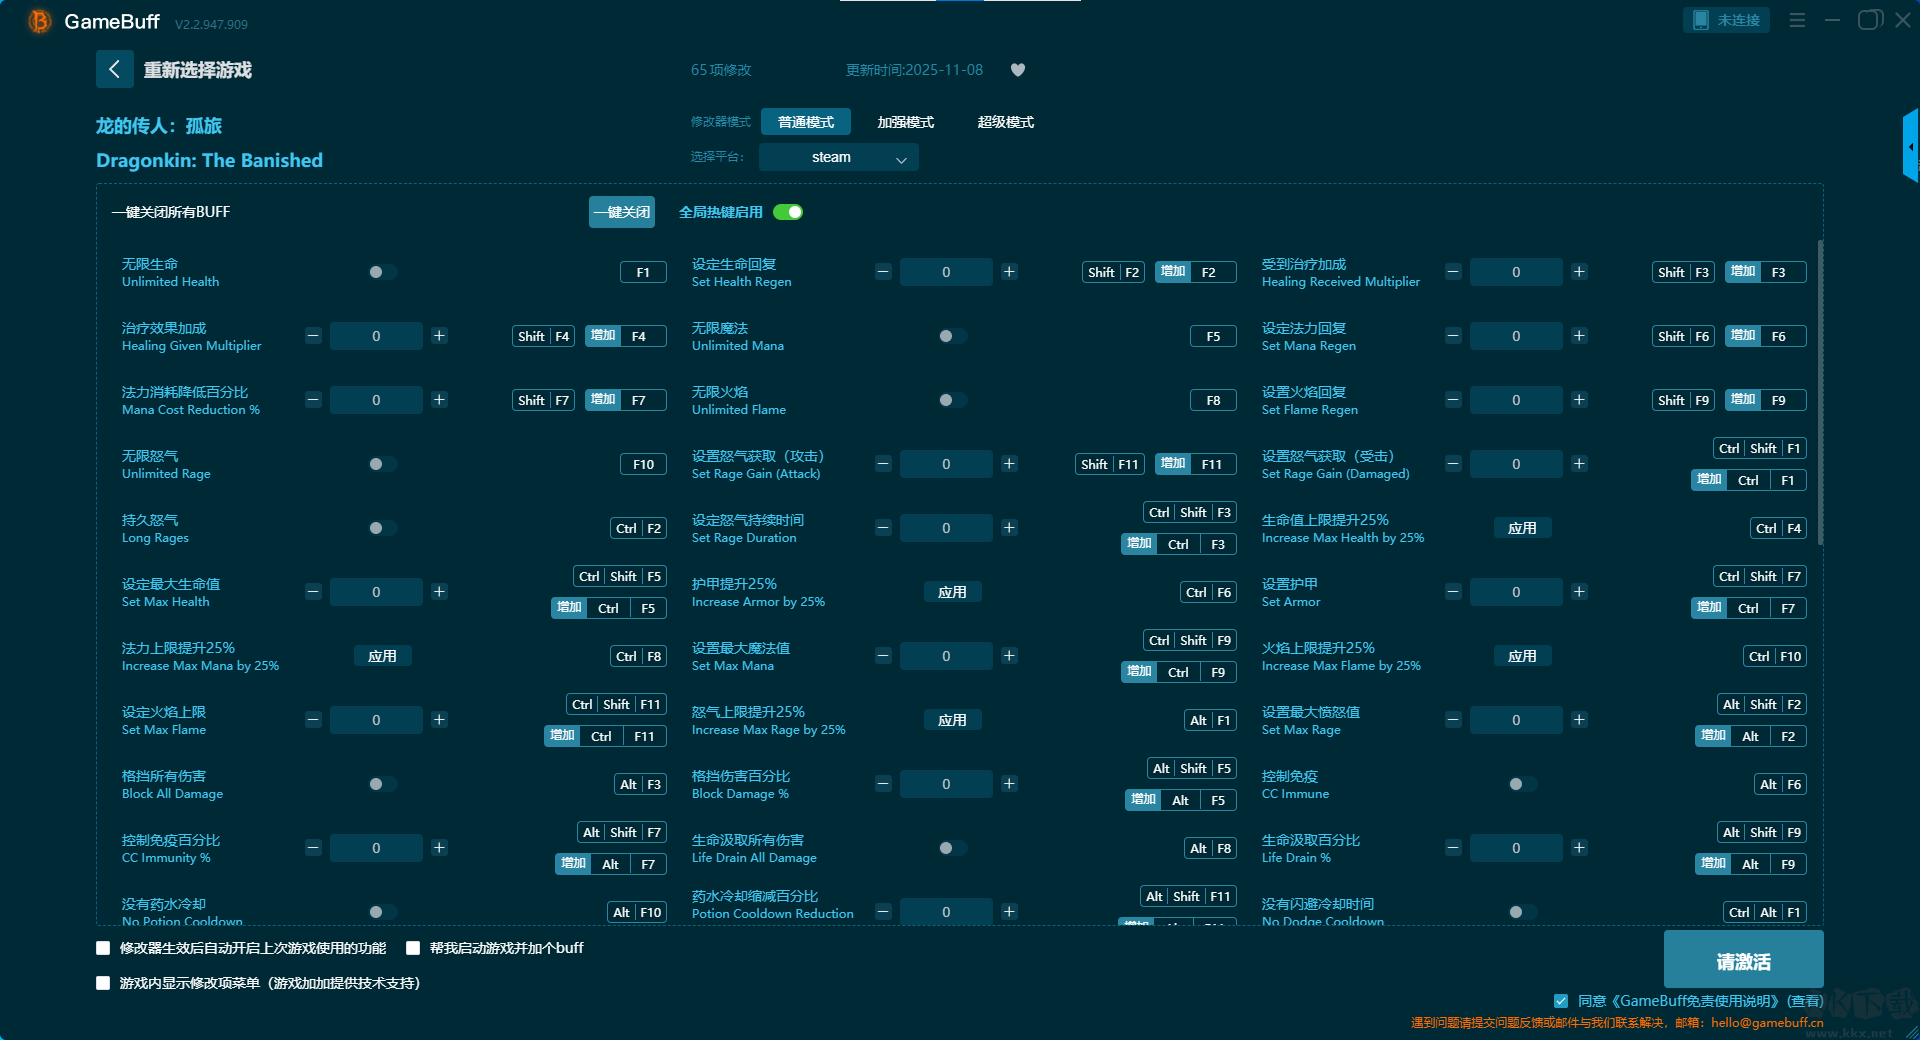Click plus for Set Health Regen
Image resolution: width=1920 pixels, height=1040 pixels.
coord(1009,272)
